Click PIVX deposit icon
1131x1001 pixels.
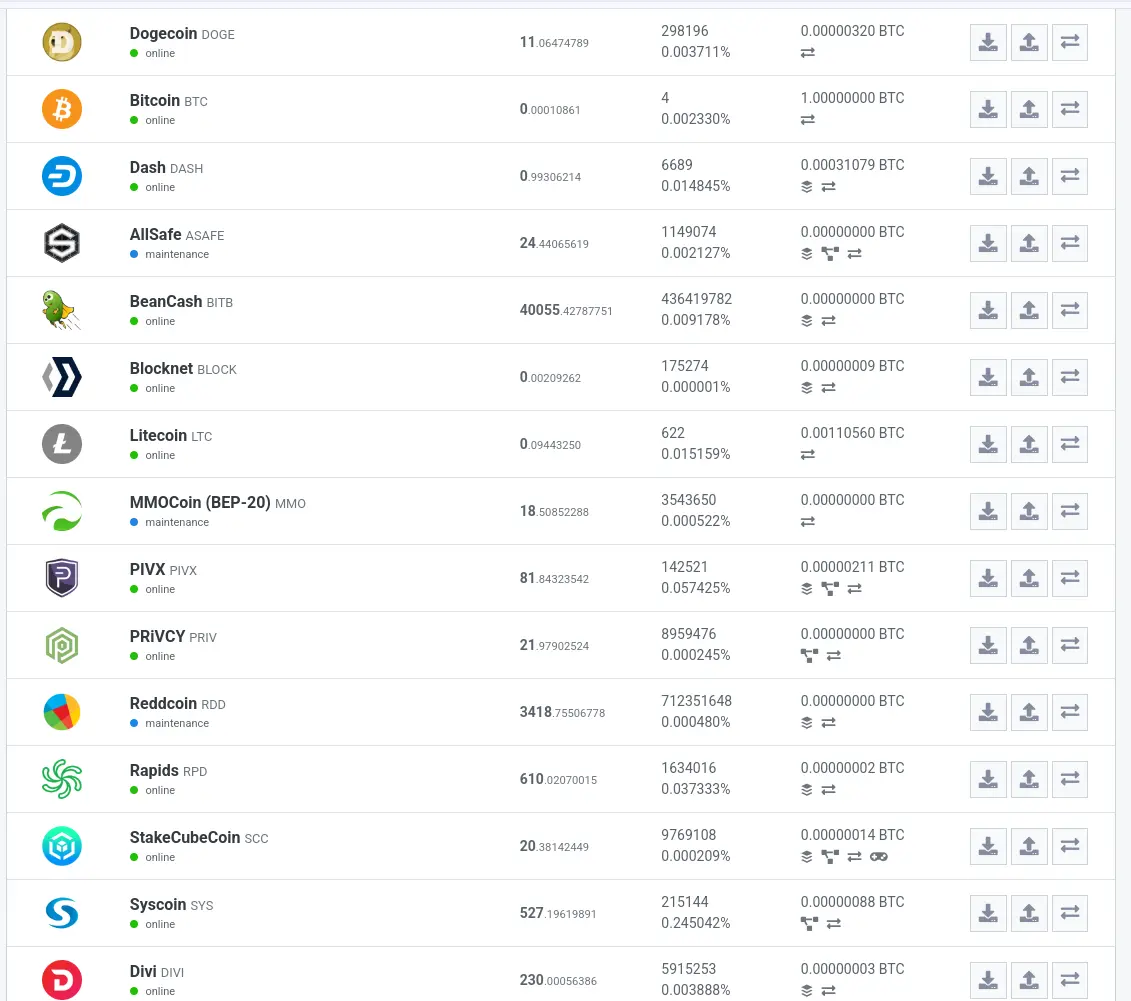(988, 579)
